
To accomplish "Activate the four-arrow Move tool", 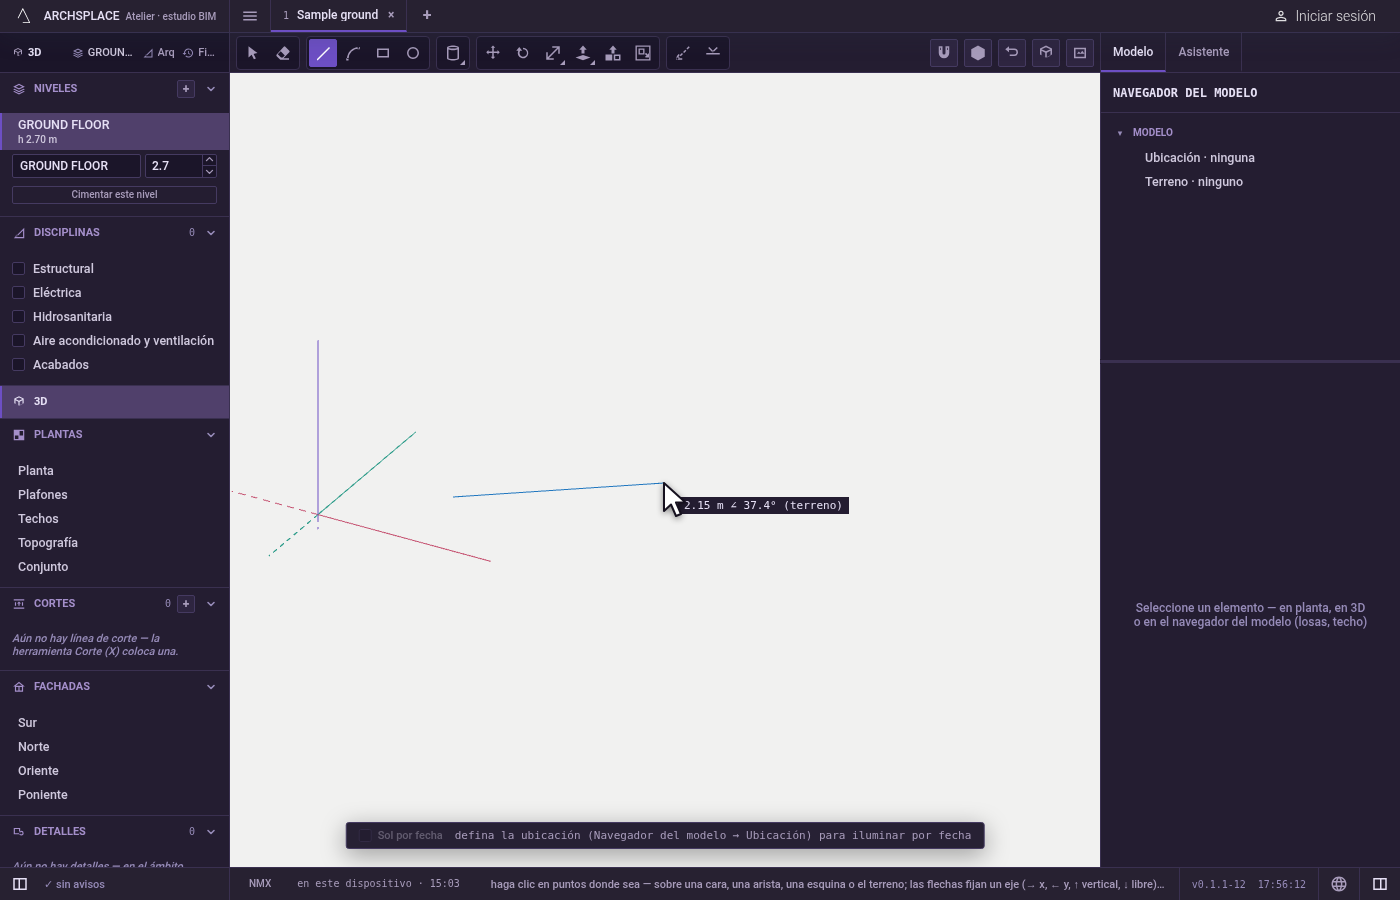I will click(493, 53).
